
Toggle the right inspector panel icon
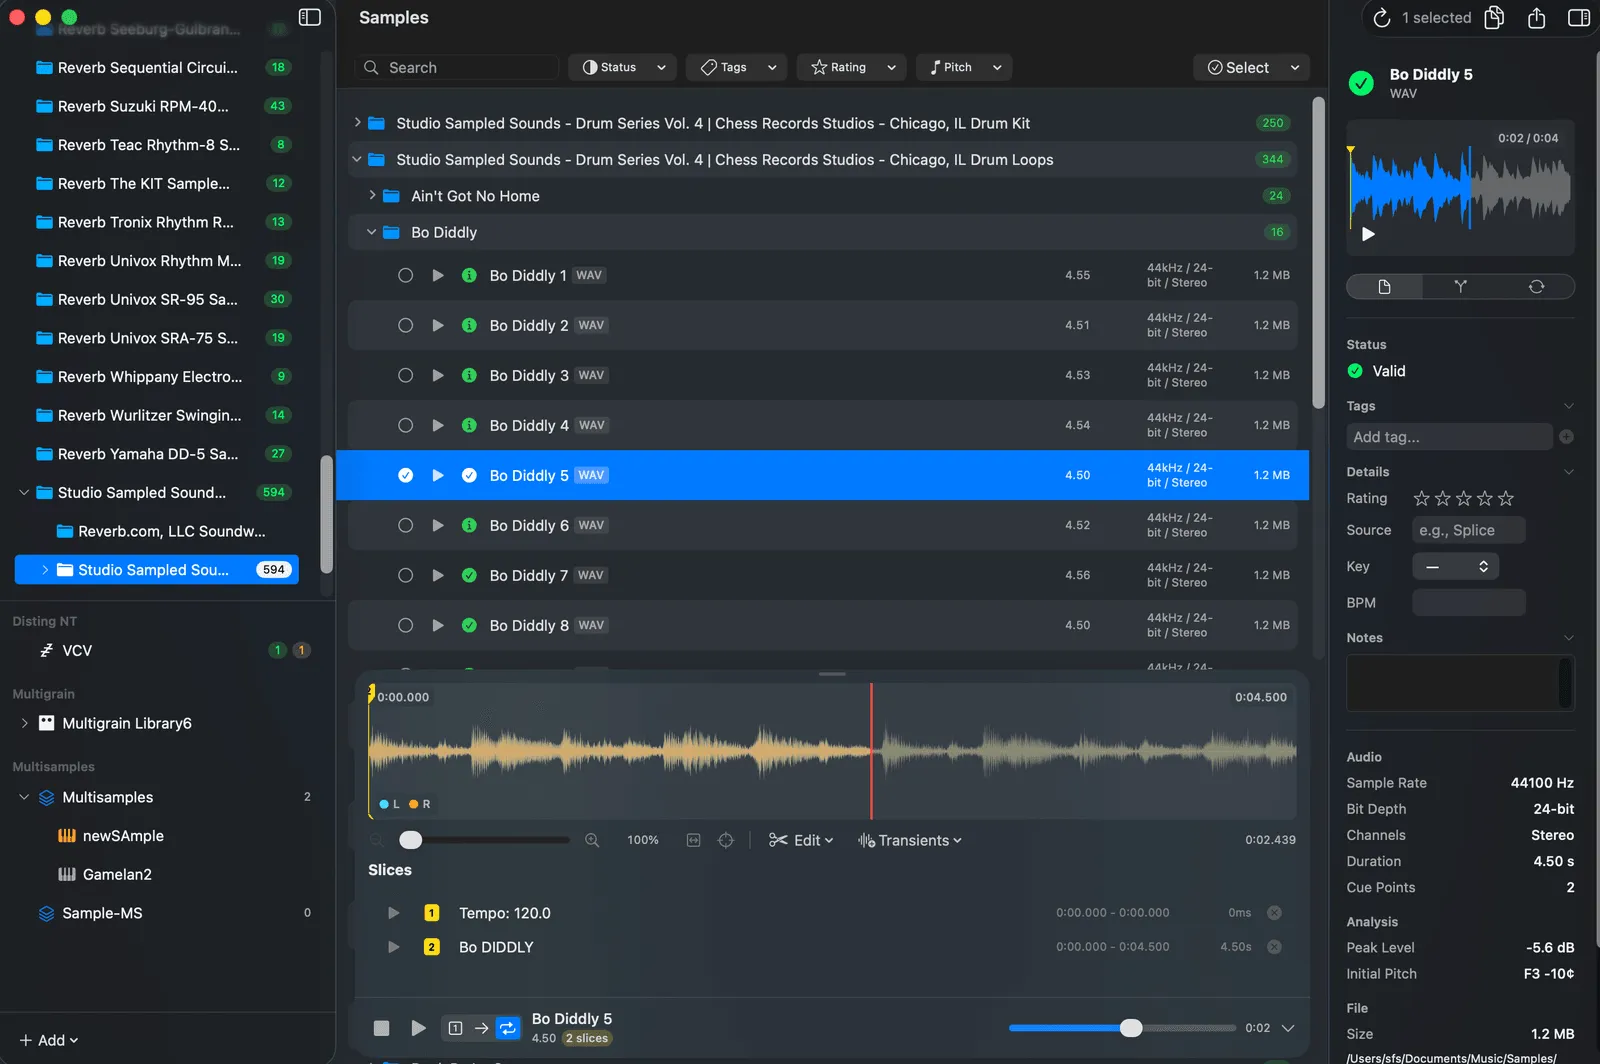(1579, 18)
